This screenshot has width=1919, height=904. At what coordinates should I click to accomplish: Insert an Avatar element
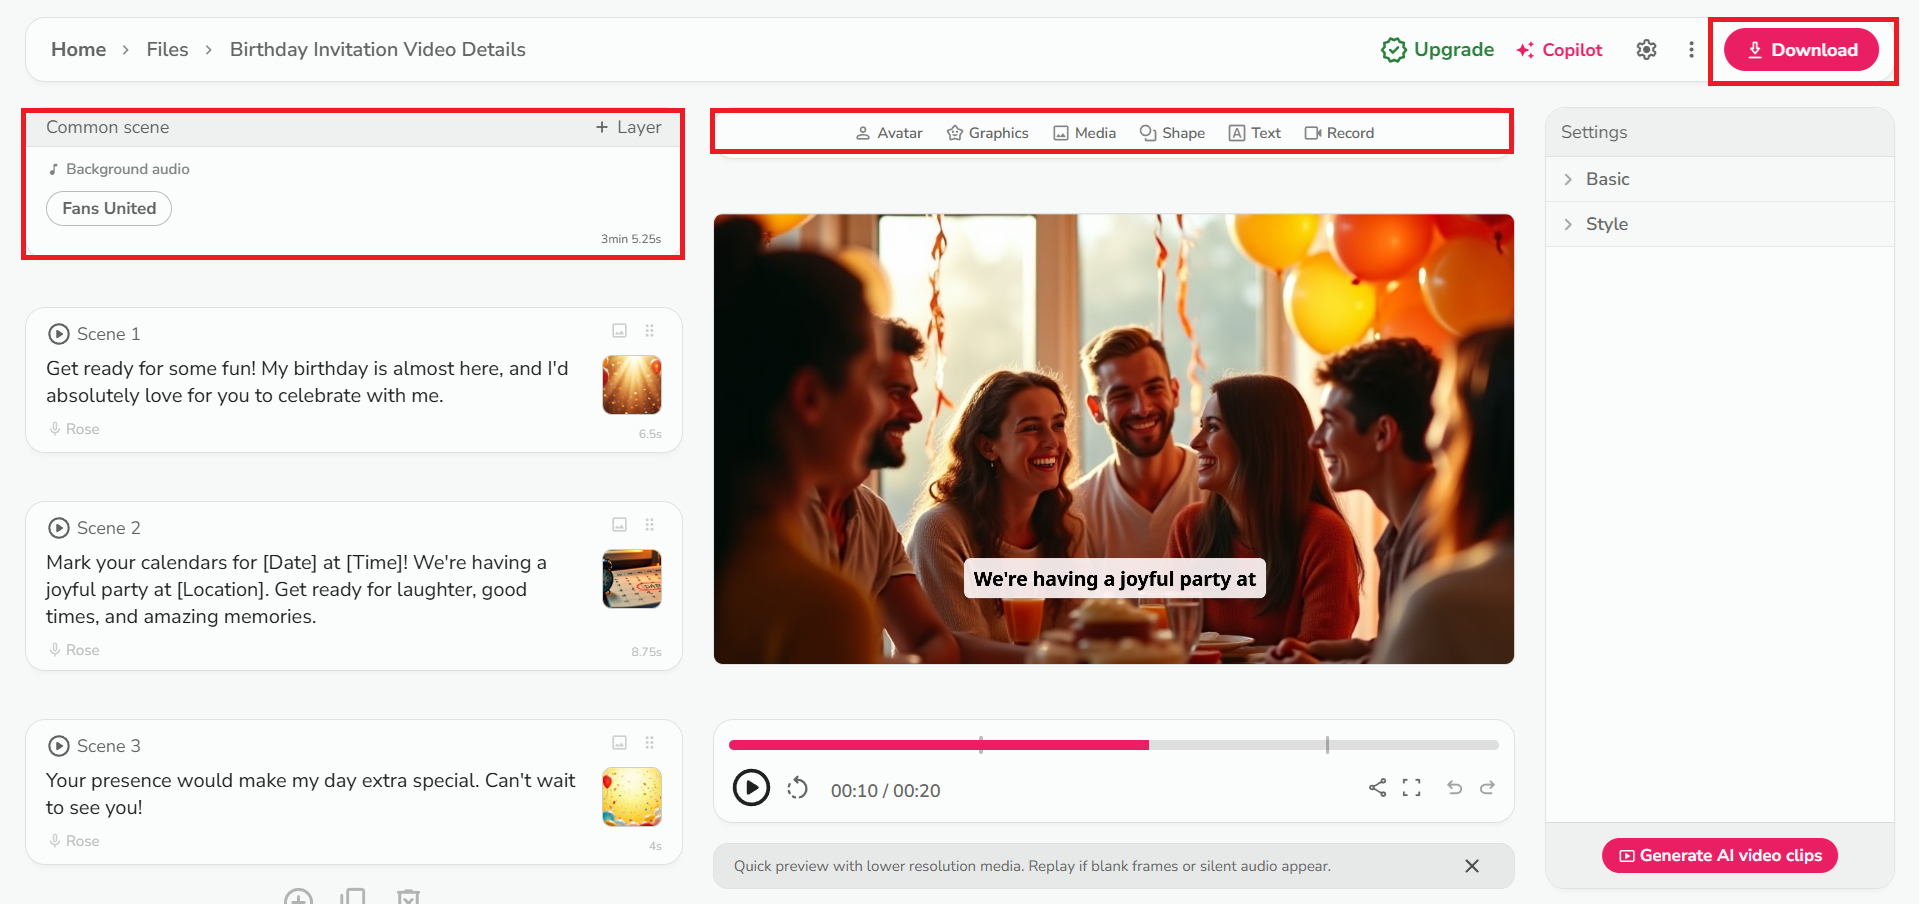pyautogui.click(x=889, y=133)
